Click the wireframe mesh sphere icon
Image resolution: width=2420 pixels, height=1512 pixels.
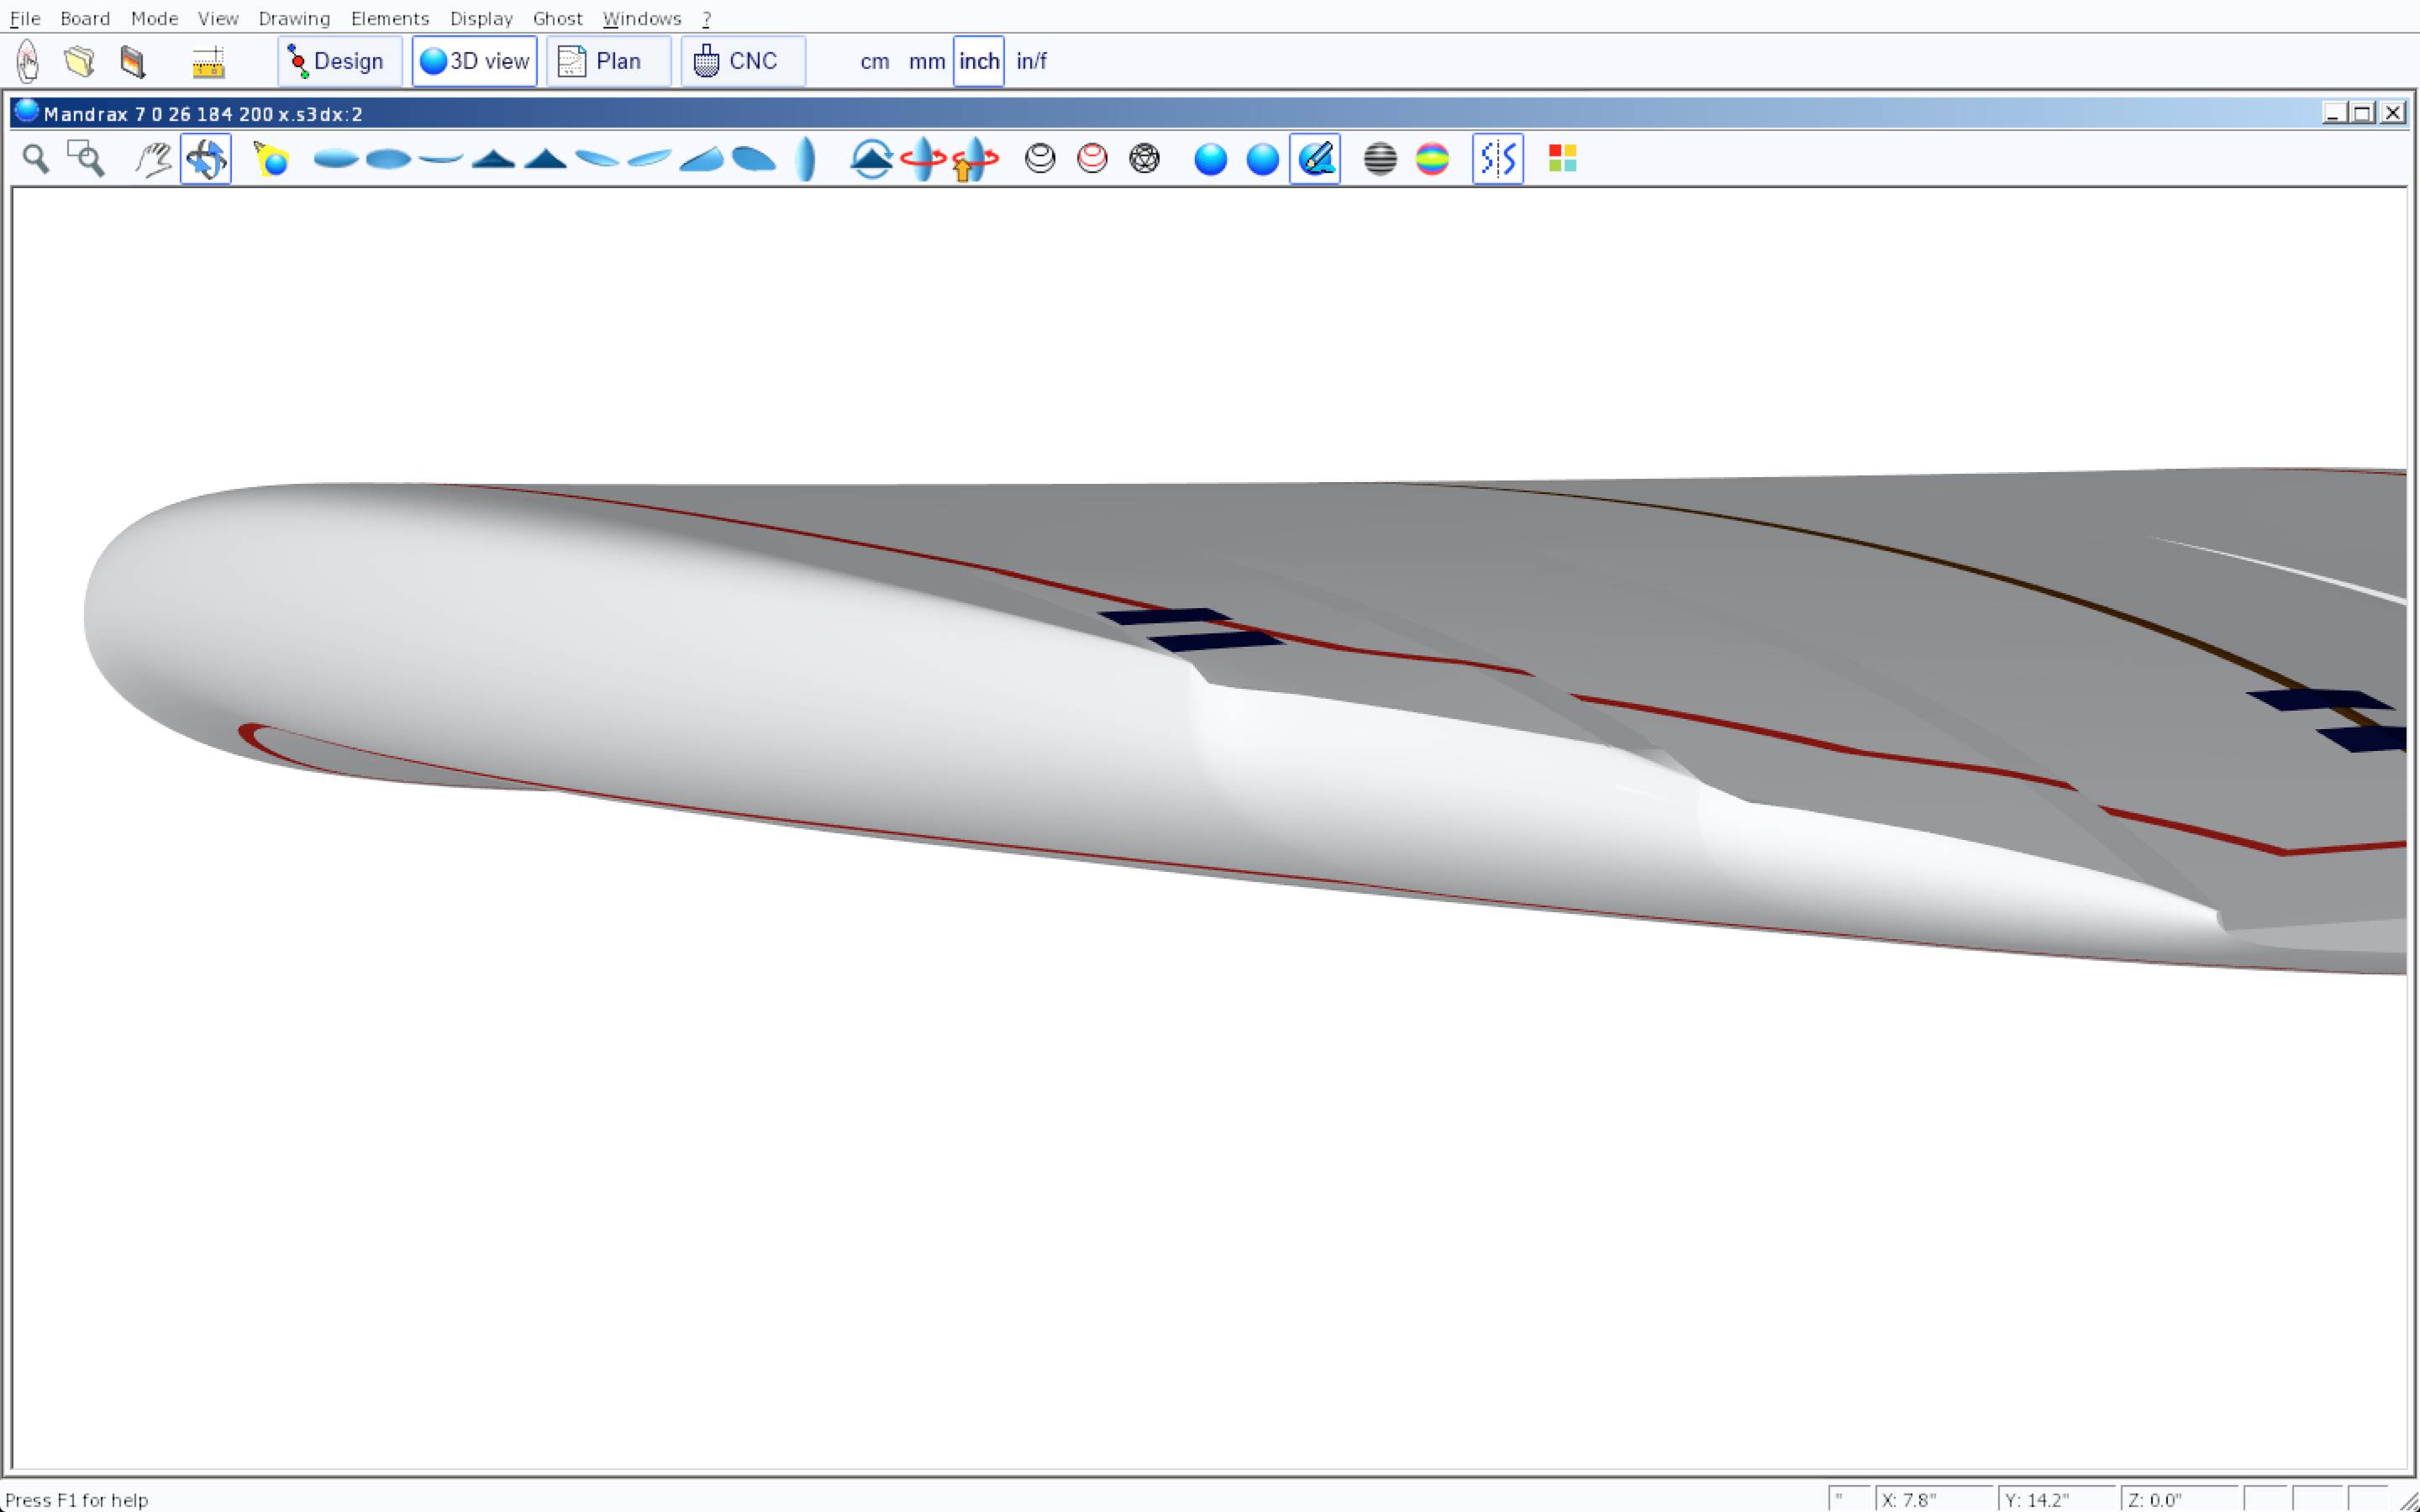point(1144,159)
